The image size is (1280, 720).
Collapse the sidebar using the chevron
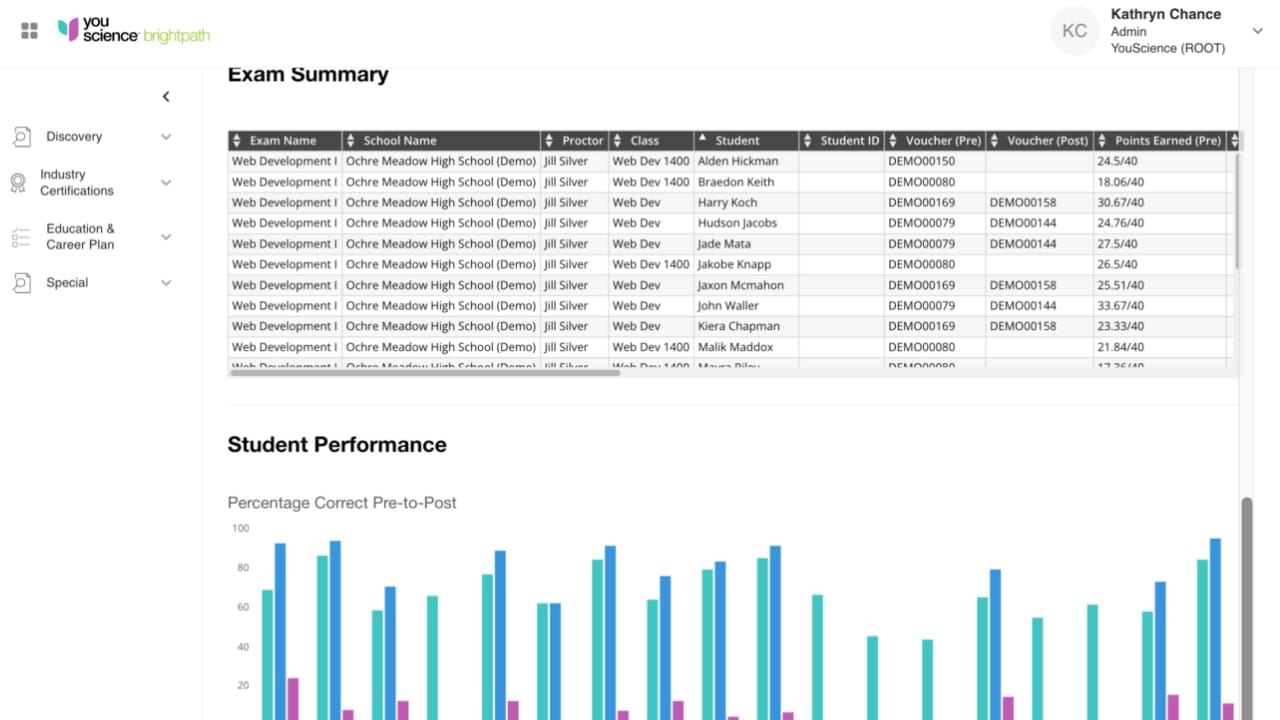coord(166,96)
